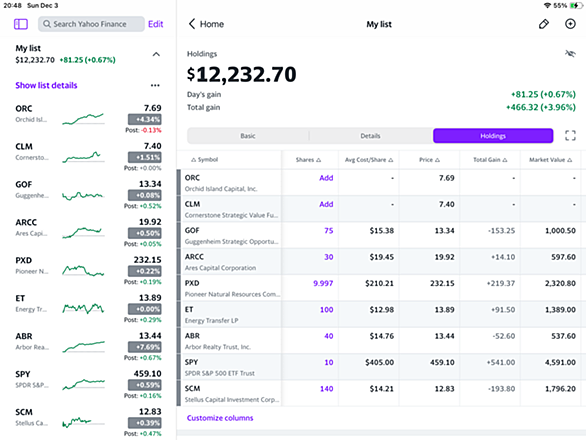Select ARCC ticker in sidebar list

point(26,222)
